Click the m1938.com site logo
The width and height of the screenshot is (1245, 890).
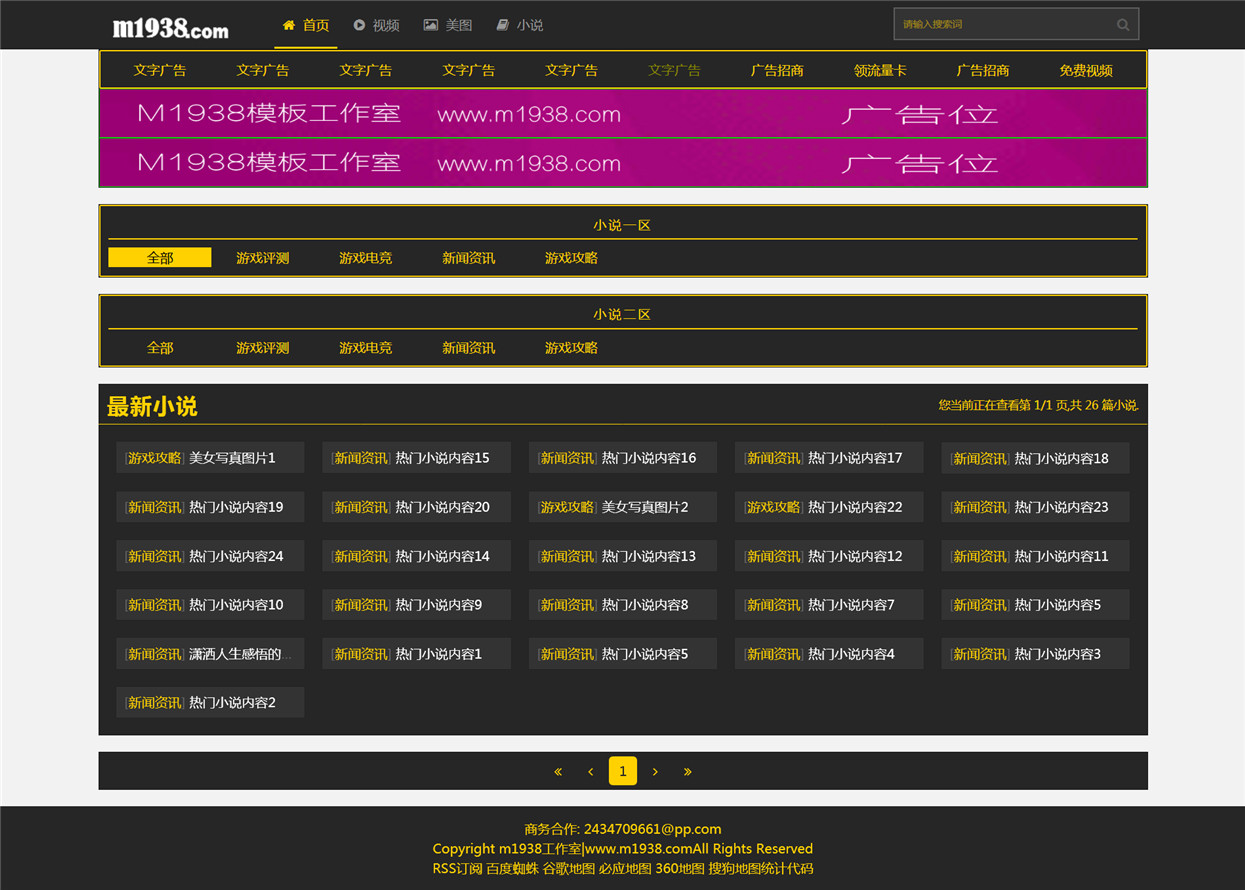click(170, 27)
